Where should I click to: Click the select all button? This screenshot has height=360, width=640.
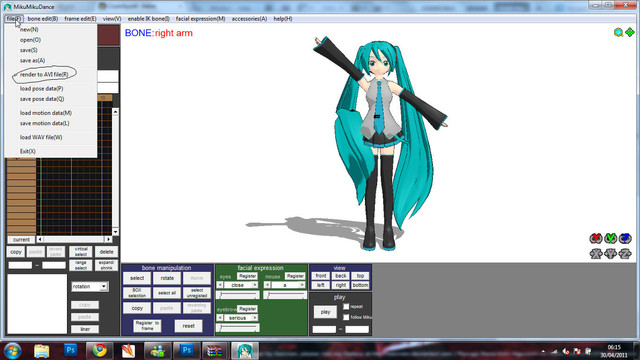[x=167, y=293]
